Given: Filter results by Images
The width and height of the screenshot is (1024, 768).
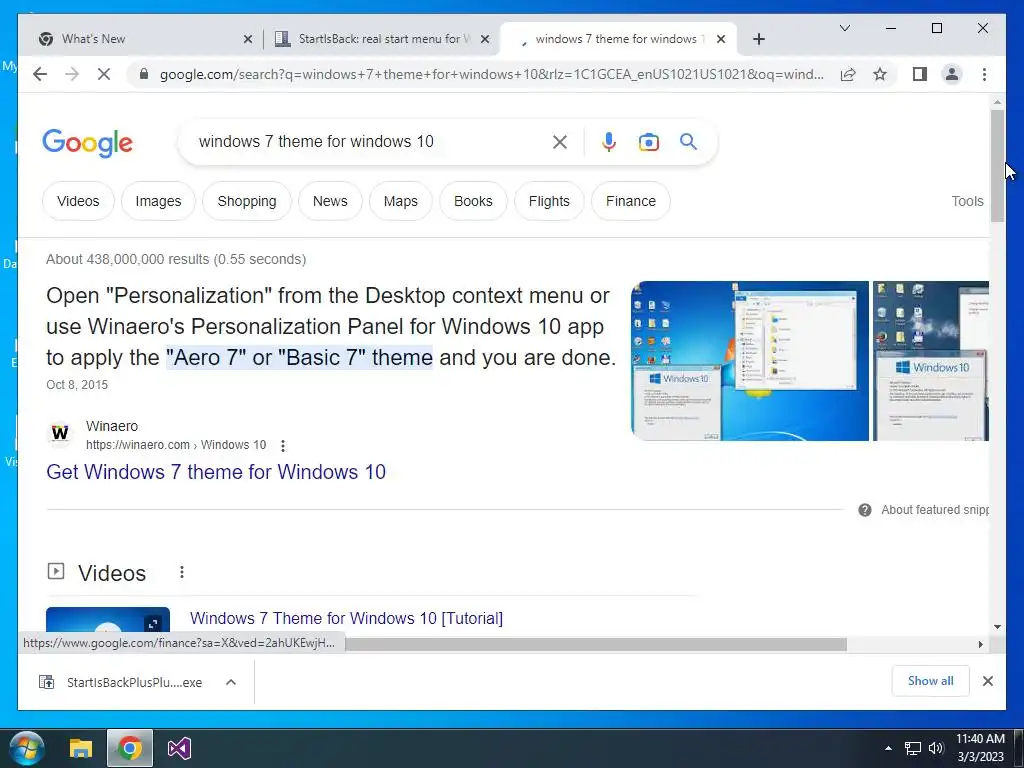Looking at the screenshot, I should click(158, 201).
